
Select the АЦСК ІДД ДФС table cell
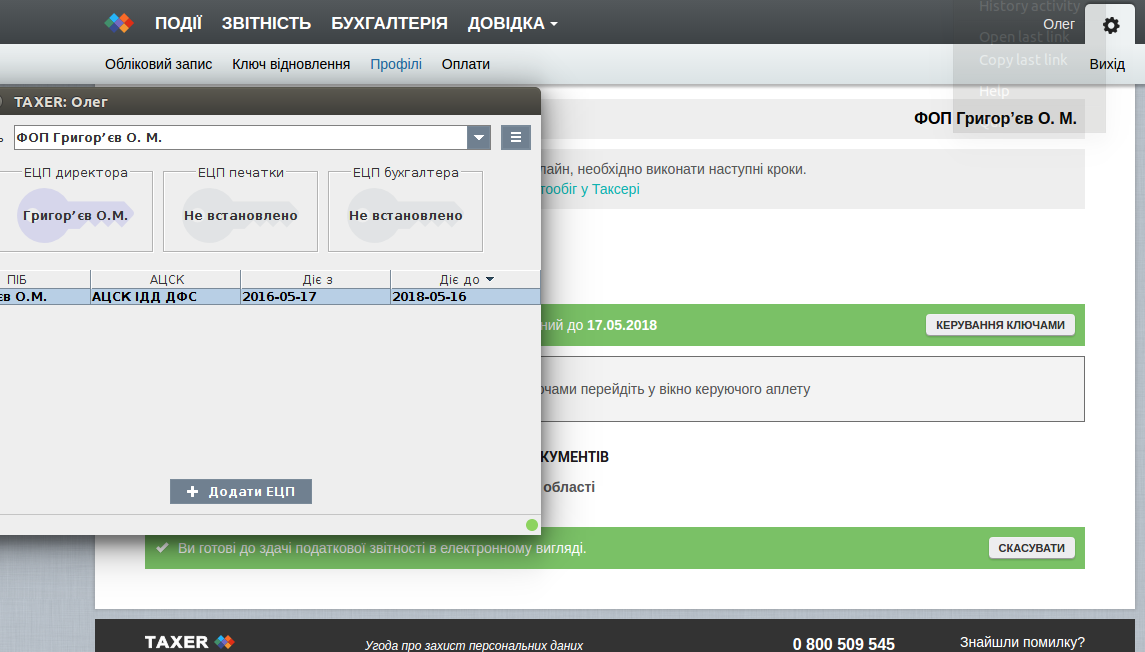point(166,296)
